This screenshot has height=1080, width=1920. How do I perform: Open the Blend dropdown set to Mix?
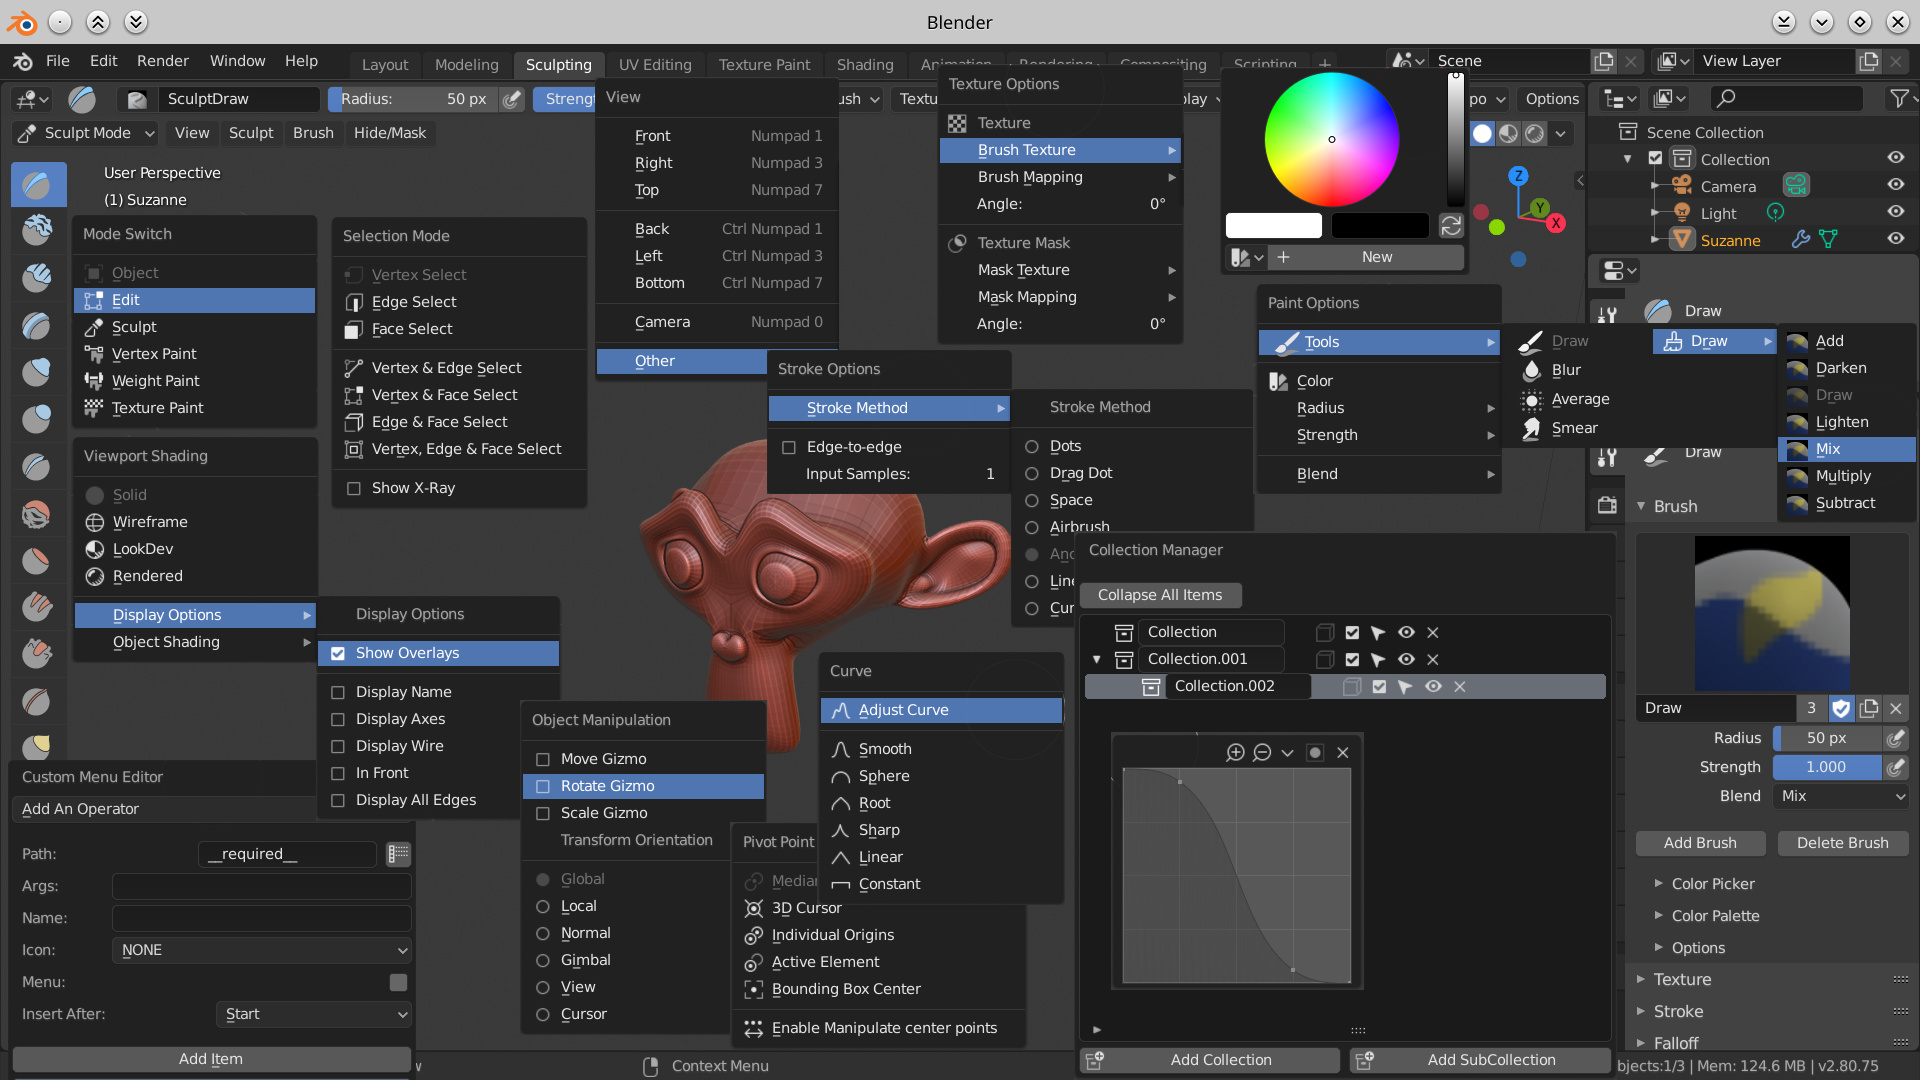click(x=1841, y=796)
